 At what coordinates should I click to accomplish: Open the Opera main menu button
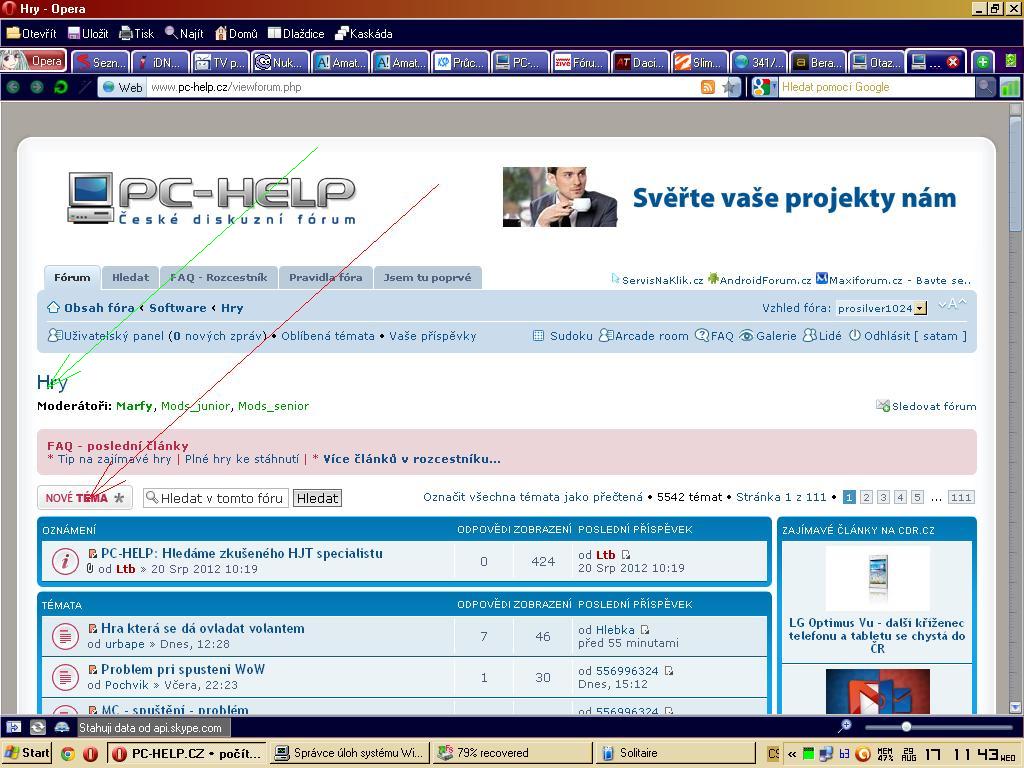[x=33, y=61]
